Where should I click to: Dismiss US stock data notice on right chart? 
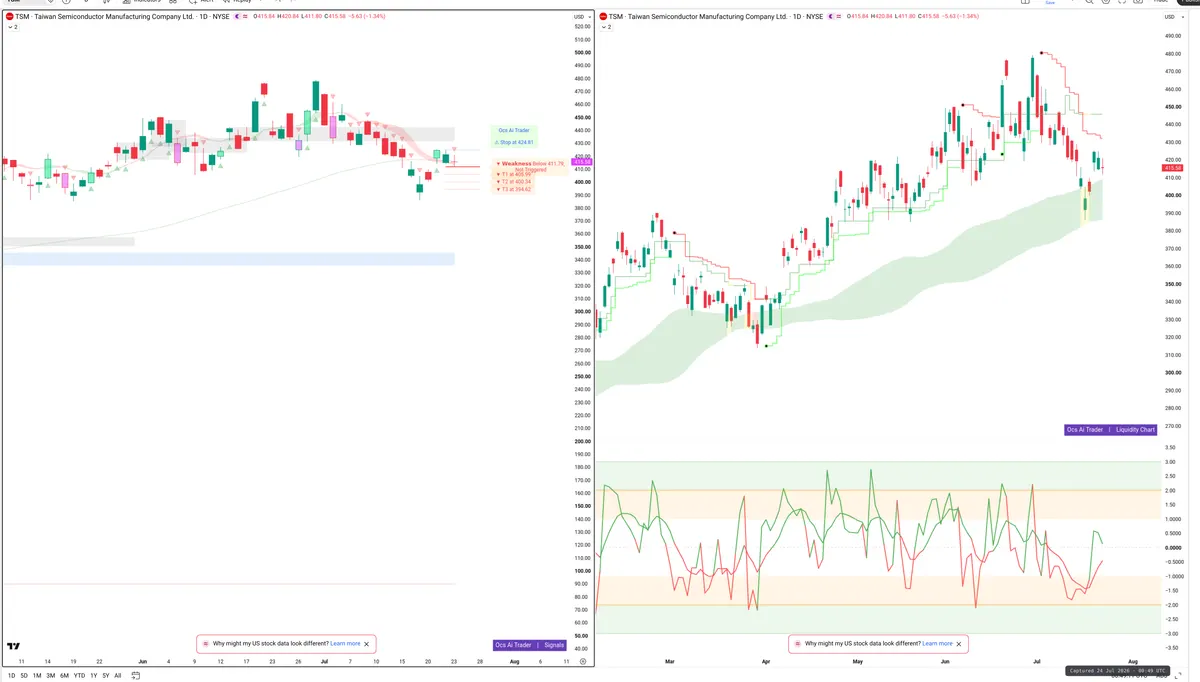959,644
